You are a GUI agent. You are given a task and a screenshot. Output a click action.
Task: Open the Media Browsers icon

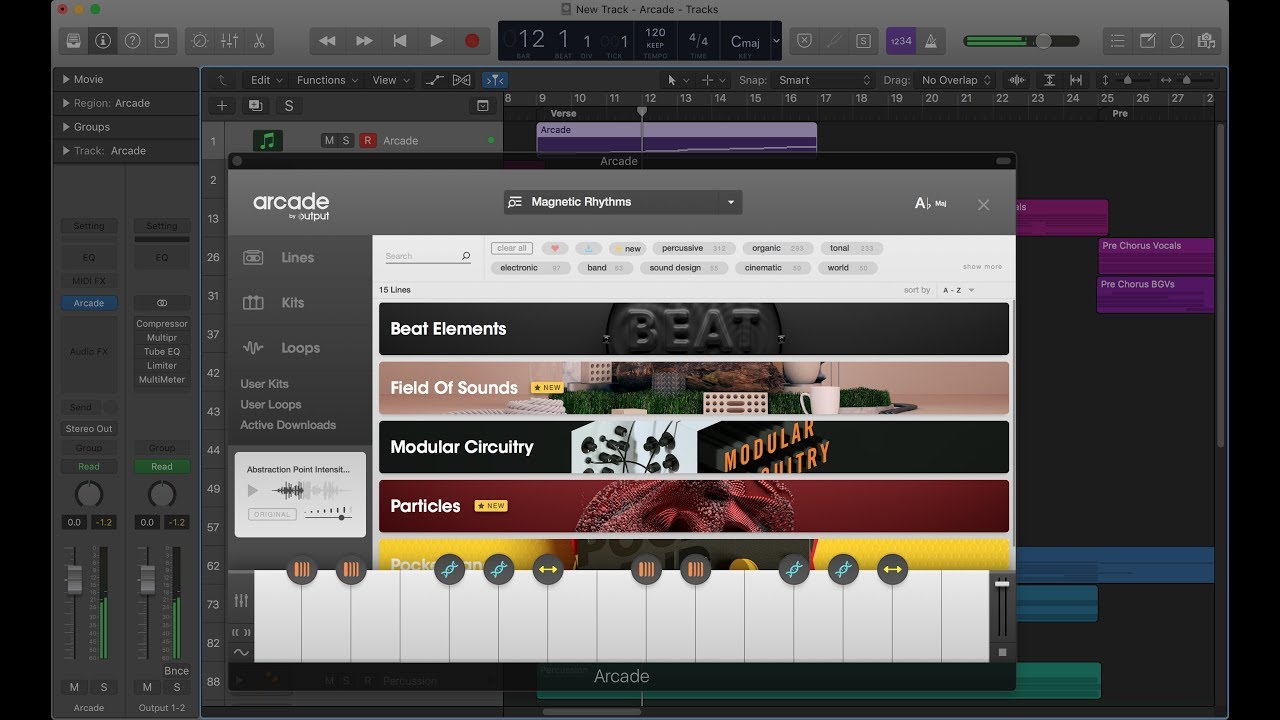1206,41
